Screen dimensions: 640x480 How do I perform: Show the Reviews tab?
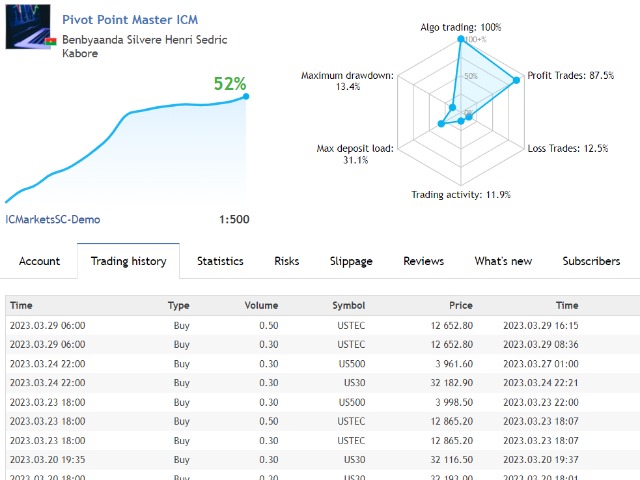click(423, 261)
